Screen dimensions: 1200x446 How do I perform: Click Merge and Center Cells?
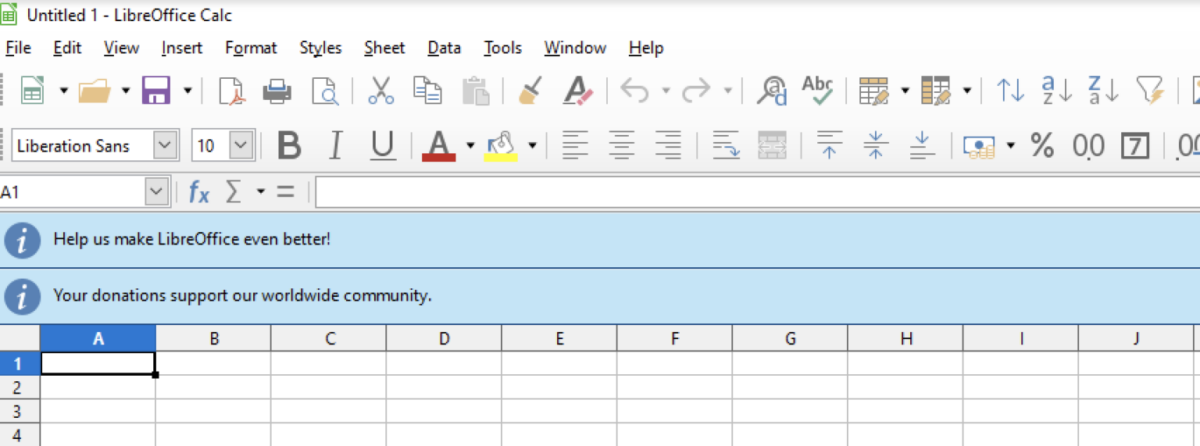click(773, 146)
